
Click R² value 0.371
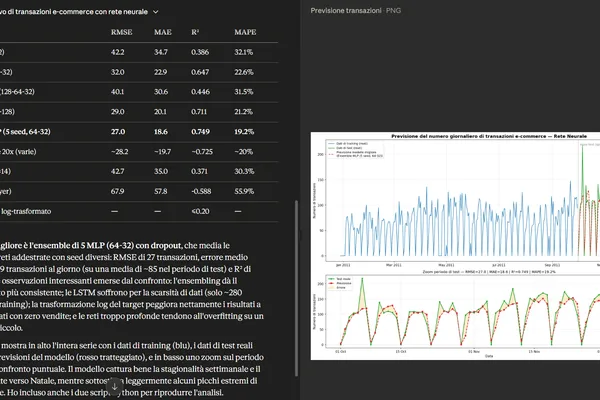[199, 171]
